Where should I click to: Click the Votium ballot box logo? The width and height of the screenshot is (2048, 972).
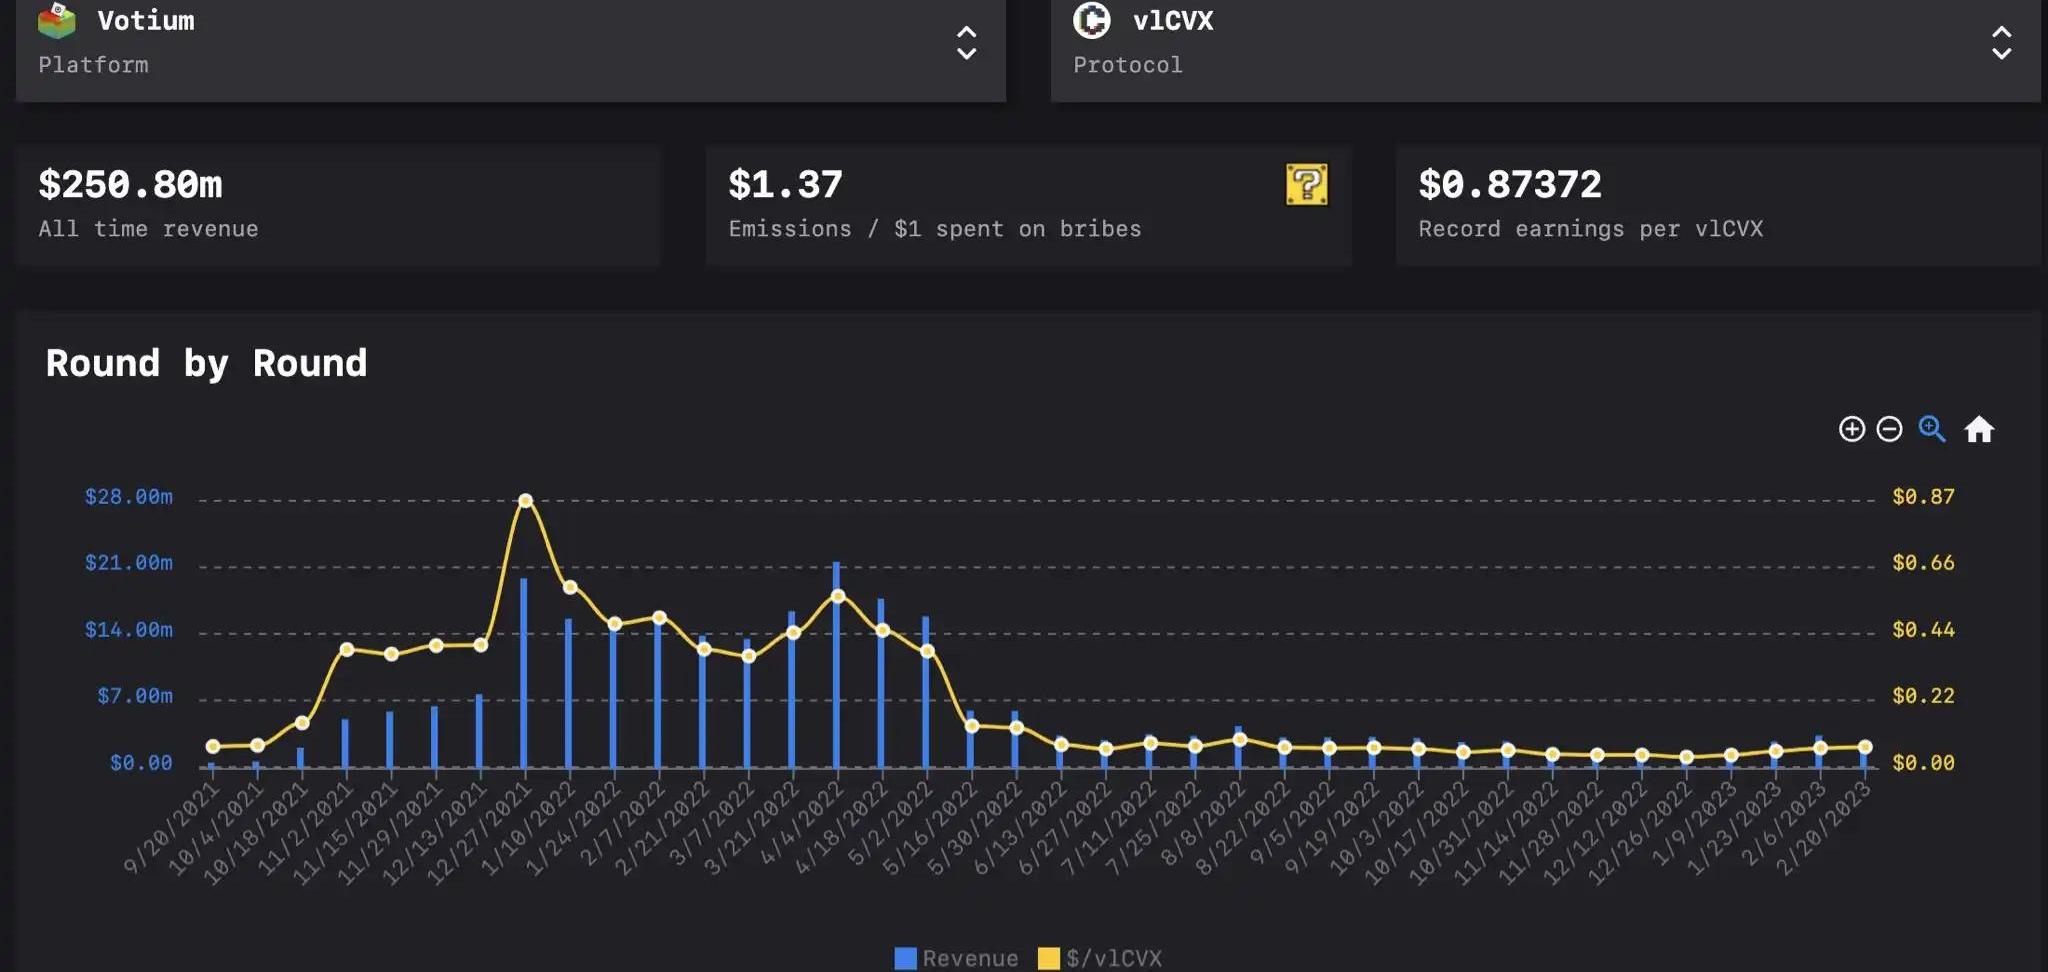(x=57, y=21)
